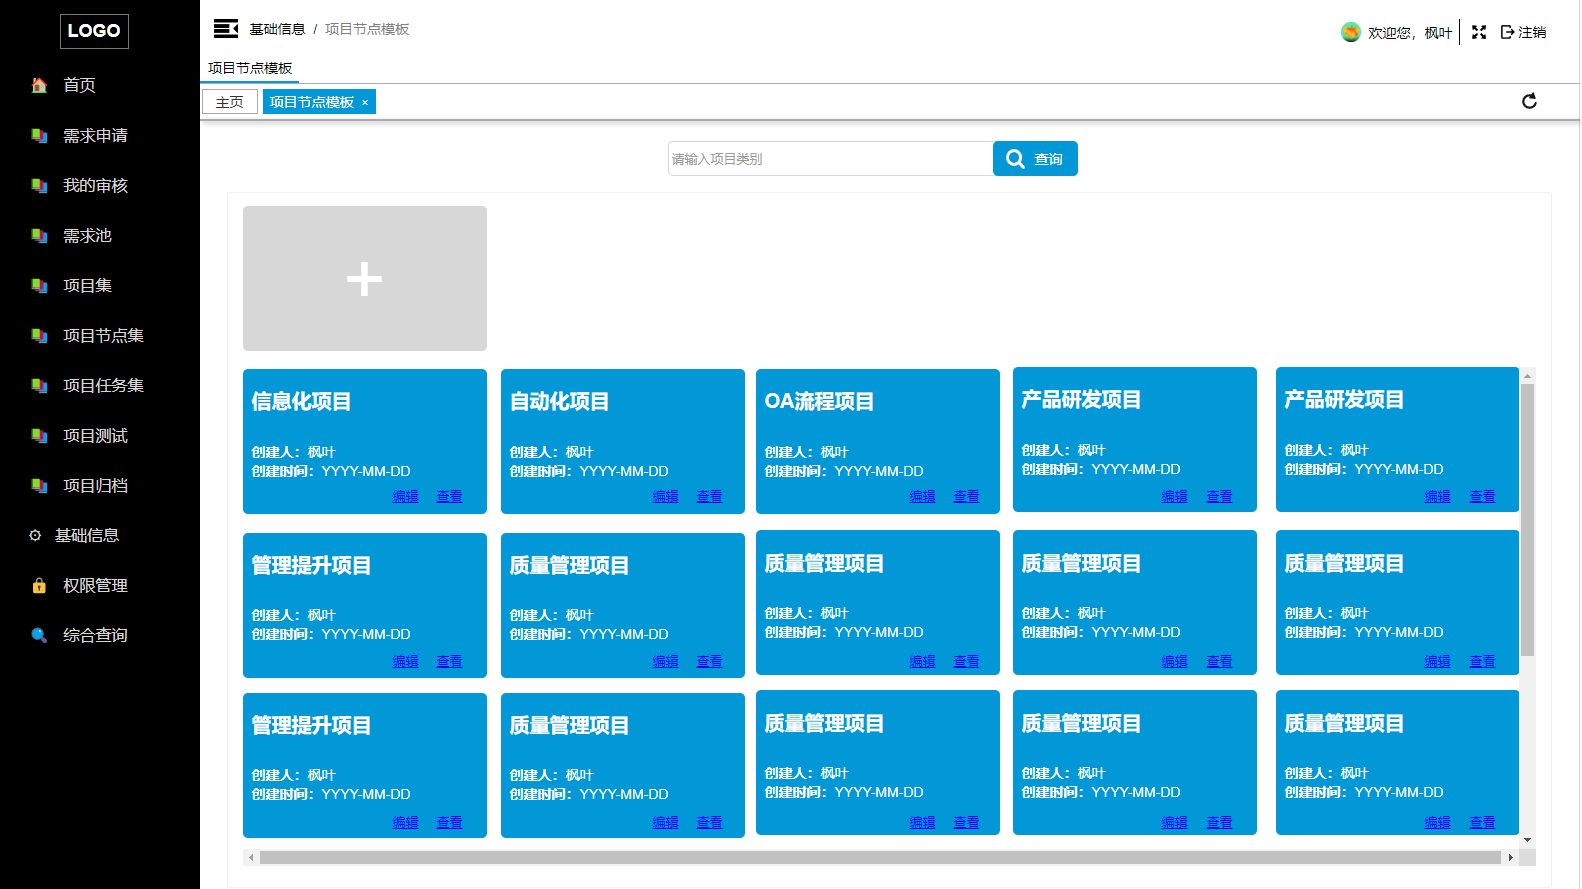Image resolution: width=1582 pixels, height=889 pixels.
Task: Click the horizontal scrollbar right arrow
Action: (1510, 857)
